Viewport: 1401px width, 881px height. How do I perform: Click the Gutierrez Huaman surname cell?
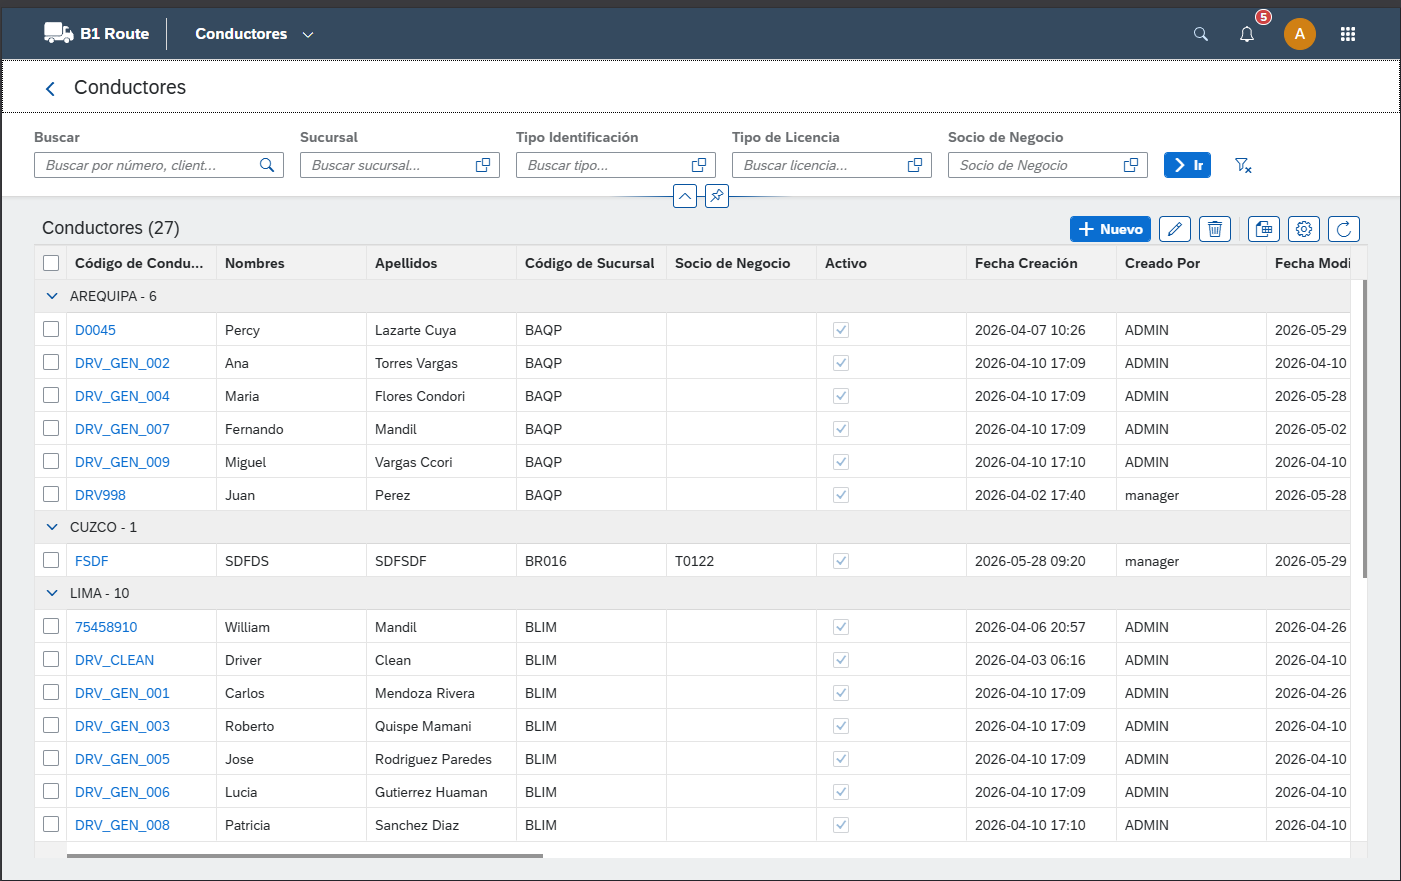click(x=441, y=792)
